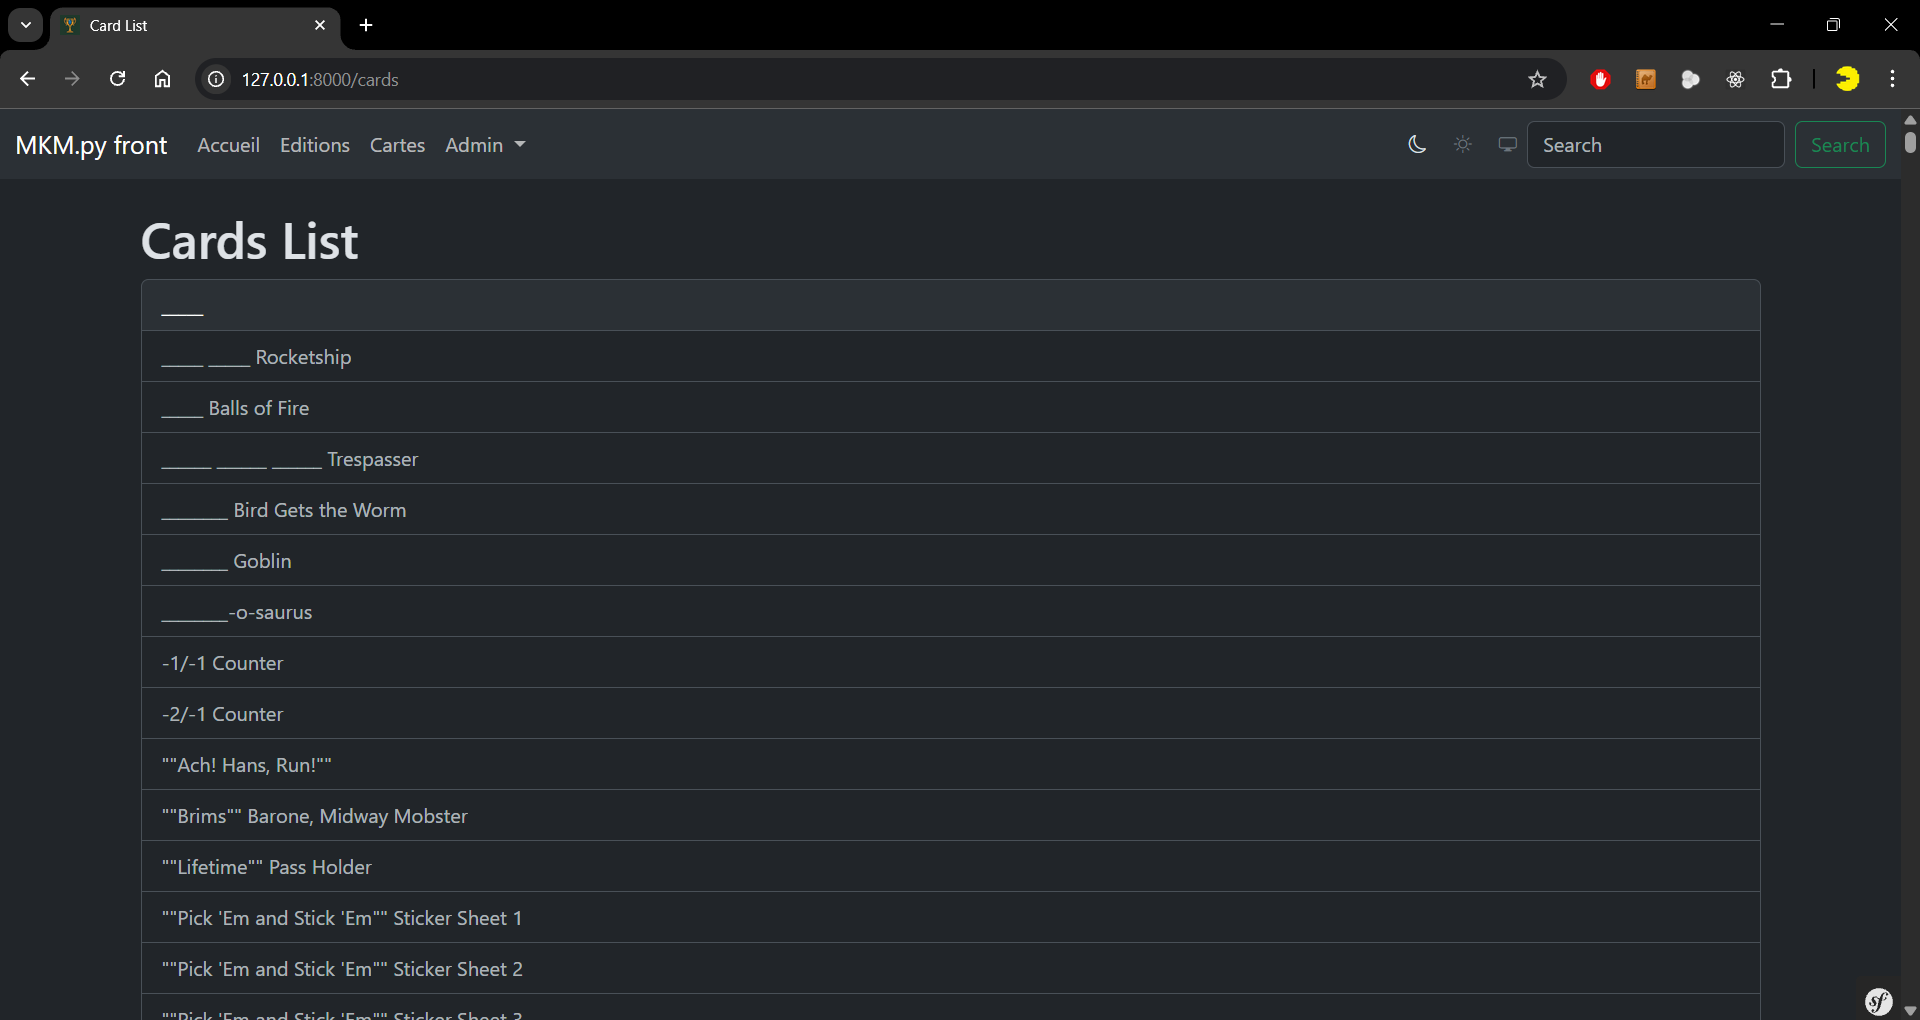This screenshot has height=1020, width=1920.
Task: Open the Pac-Man profile avatar
Action: pyautogui.click(x=1847, y=80)
